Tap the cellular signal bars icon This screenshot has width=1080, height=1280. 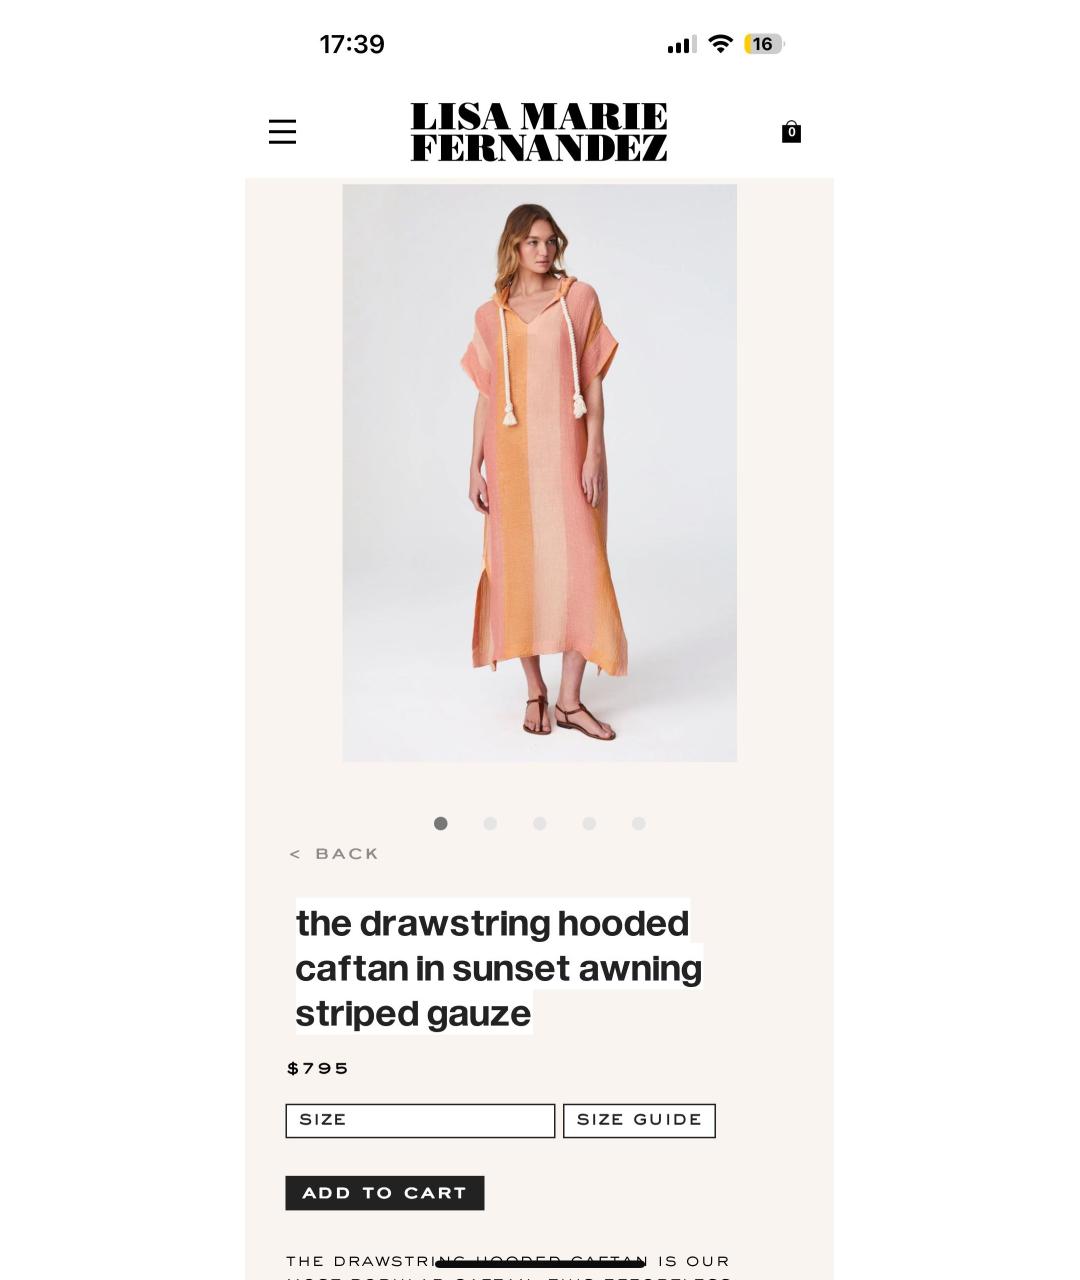(682, 44)
